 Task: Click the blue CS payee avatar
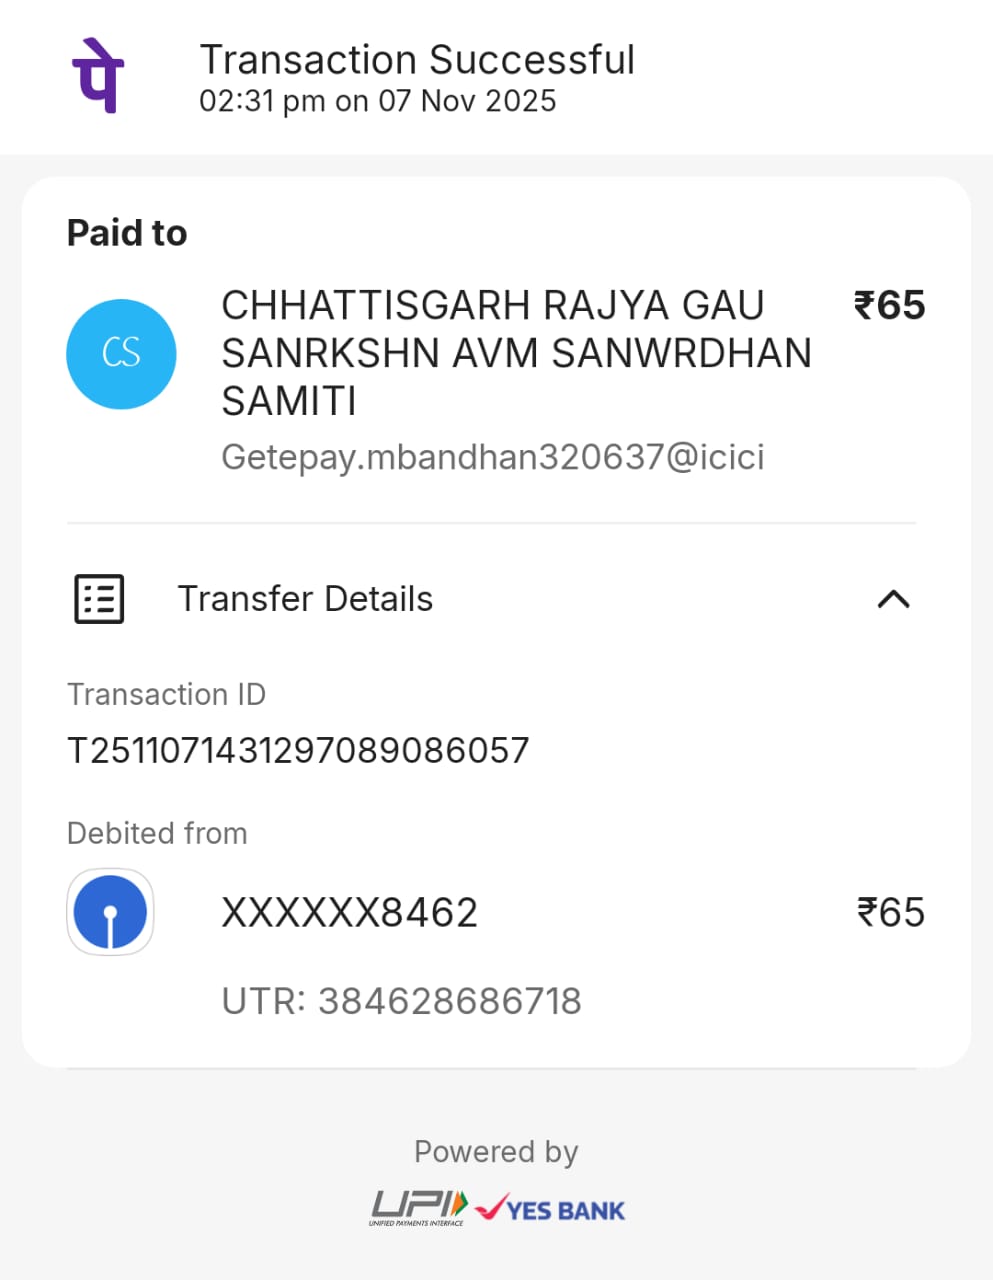(x=121, y=354)
